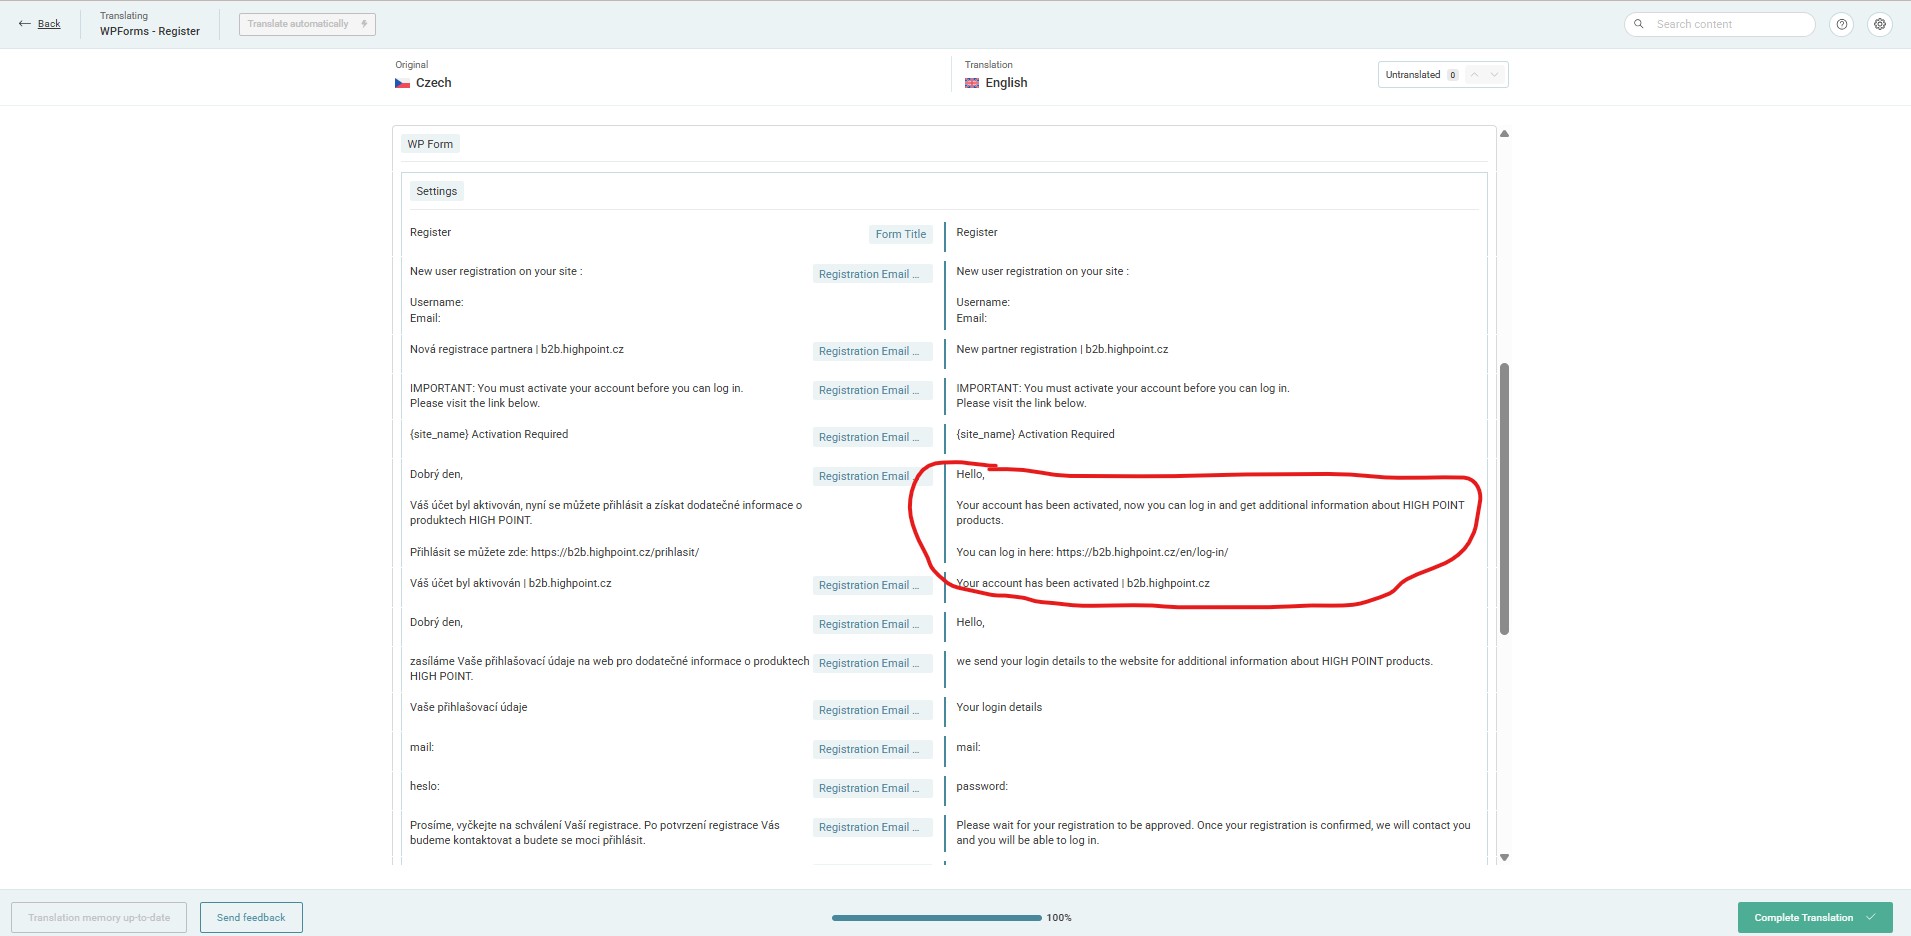Select original text 'Prosíme, vyčkejte na schválení'
Image resolution: width=1911 pixels, height=936 pixels.
[x=595, y=833]
